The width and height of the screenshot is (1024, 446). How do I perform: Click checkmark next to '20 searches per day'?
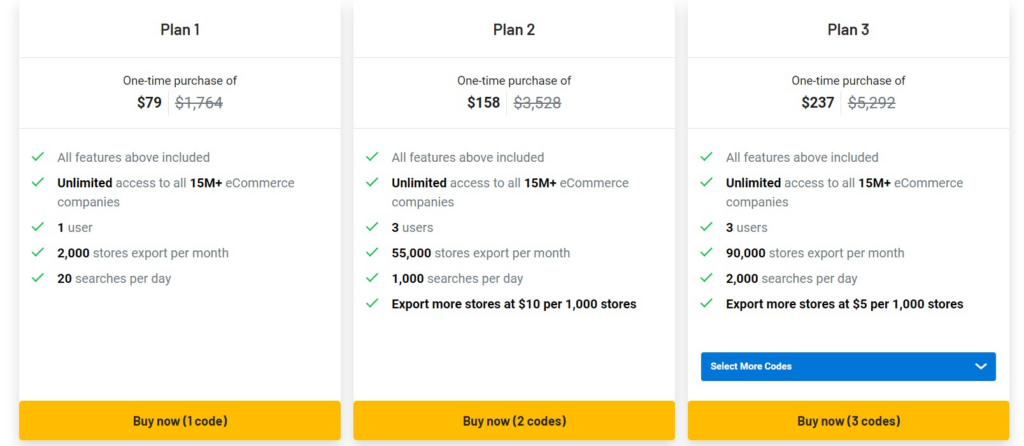point(38,278)
